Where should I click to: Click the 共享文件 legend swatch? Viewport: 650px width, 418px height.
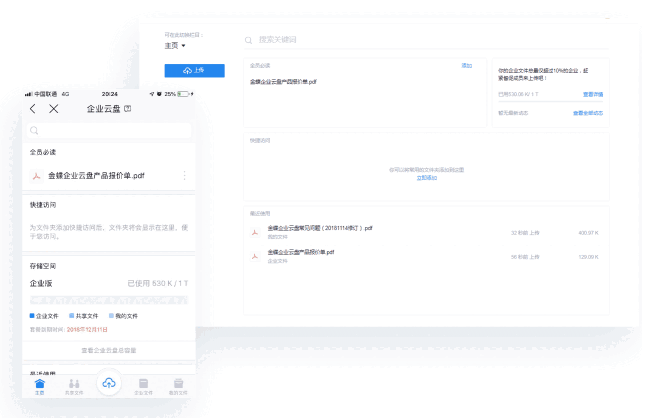point(72,316)
